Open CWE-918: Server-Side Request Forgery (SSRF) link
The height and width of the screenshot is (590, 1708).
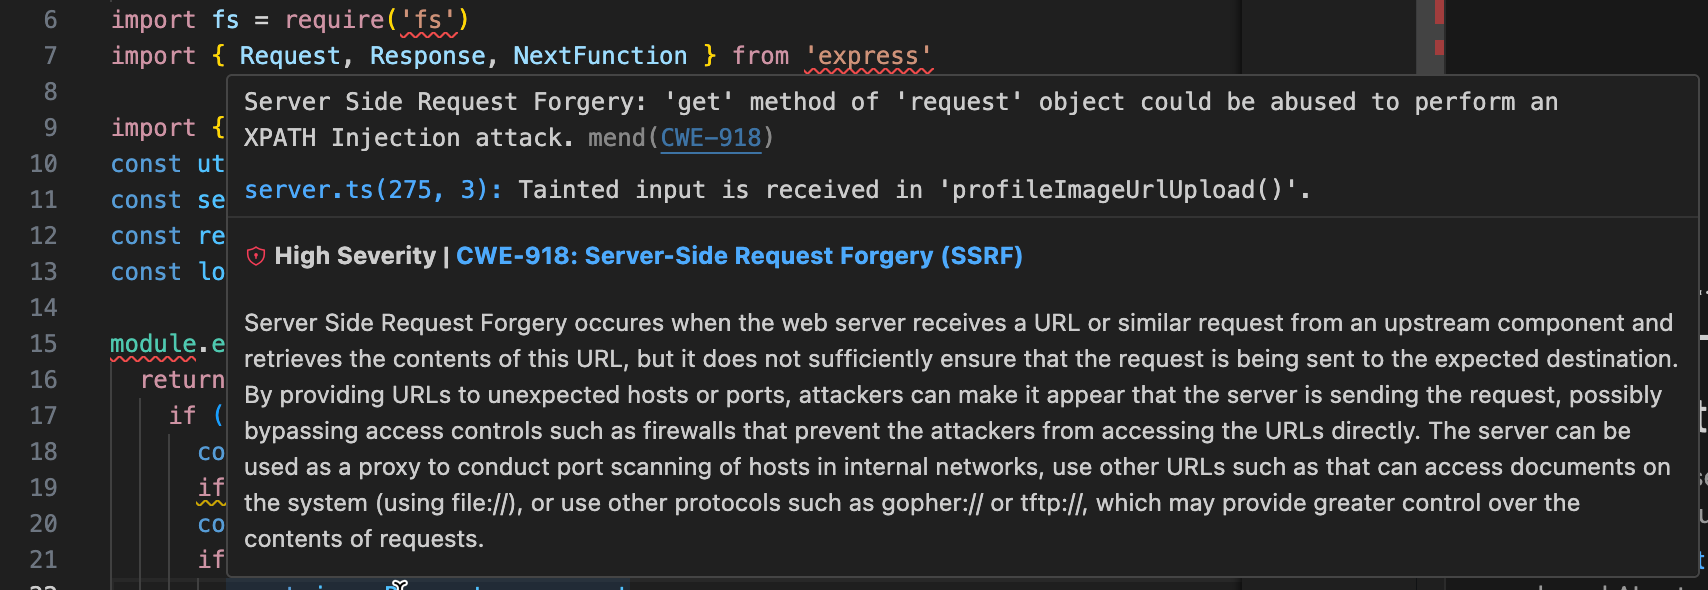point(739,256)
